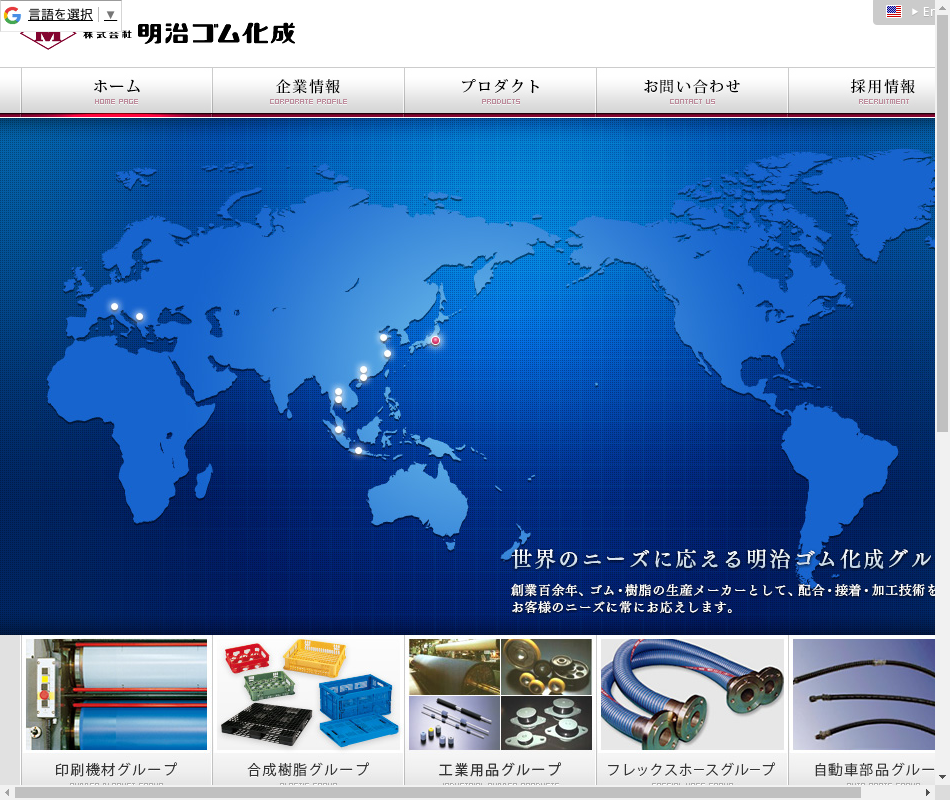Viewport: 950px width, 800px height.
Task: Go to the プロダクト products menu
Action: click(500, 92)
